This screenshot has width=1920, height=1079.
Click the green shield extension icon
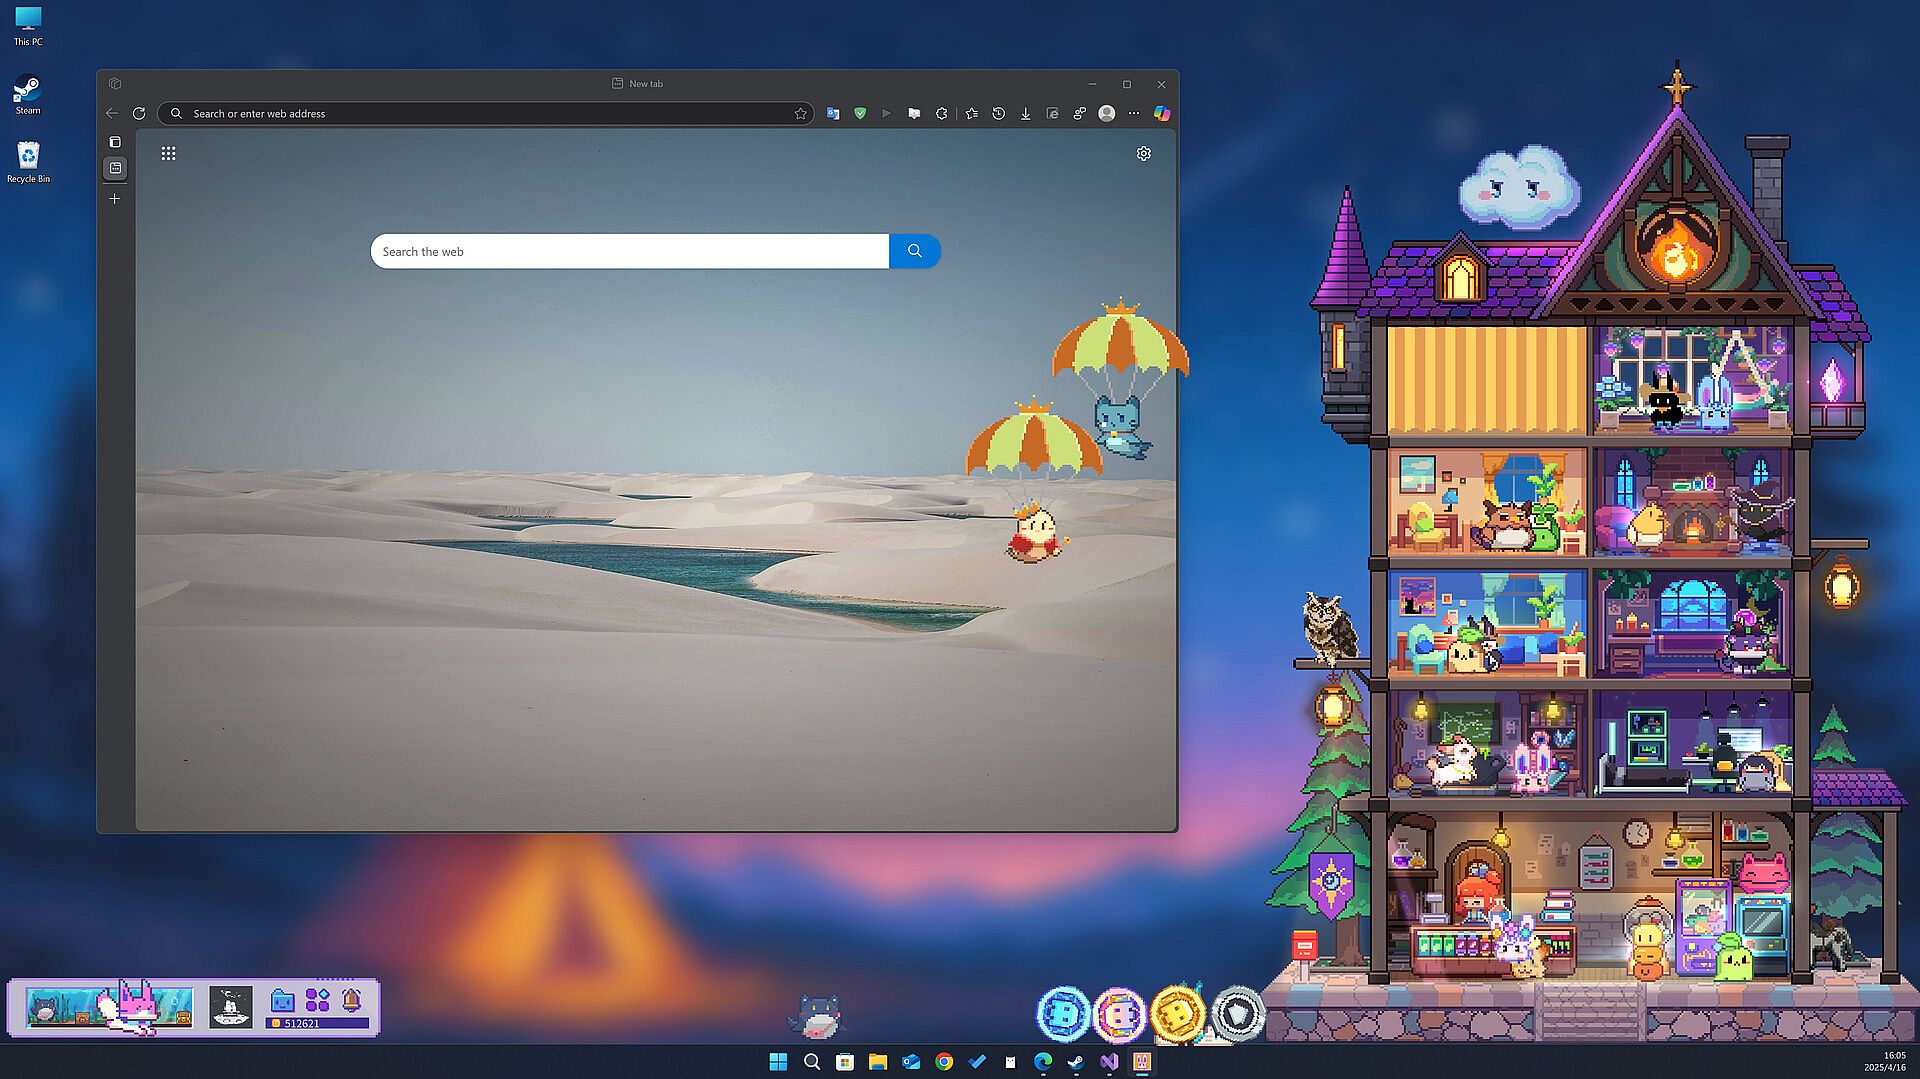860,114
